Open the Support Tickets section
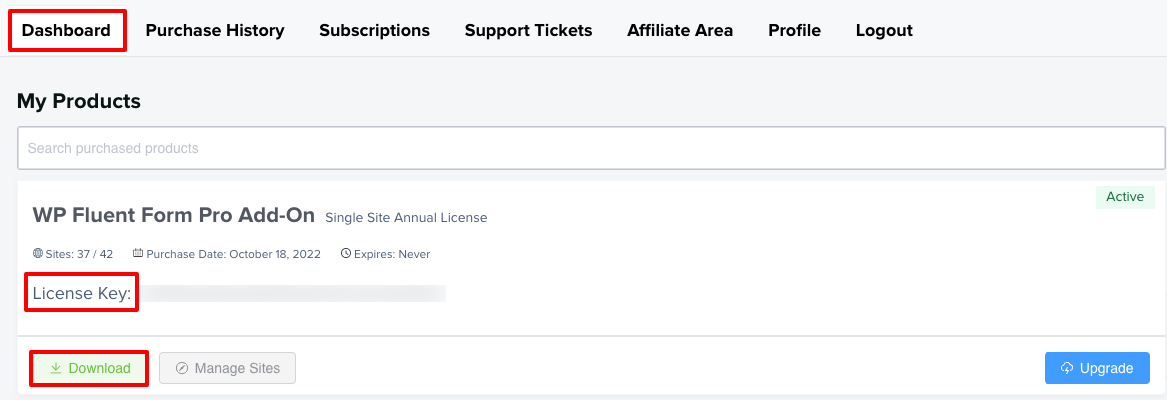Screen dimensions: 1167x400 coord(528,30)
